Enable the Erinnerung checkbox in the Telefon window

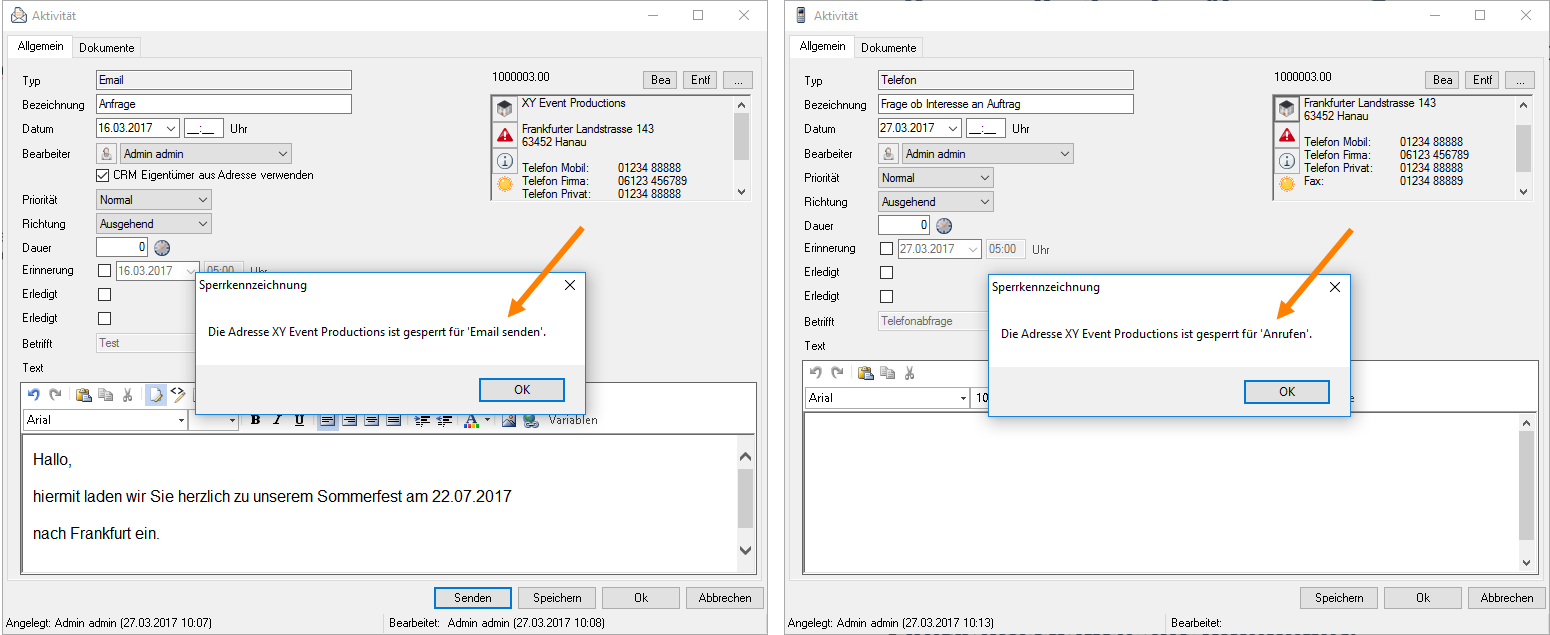coord(886,249)
